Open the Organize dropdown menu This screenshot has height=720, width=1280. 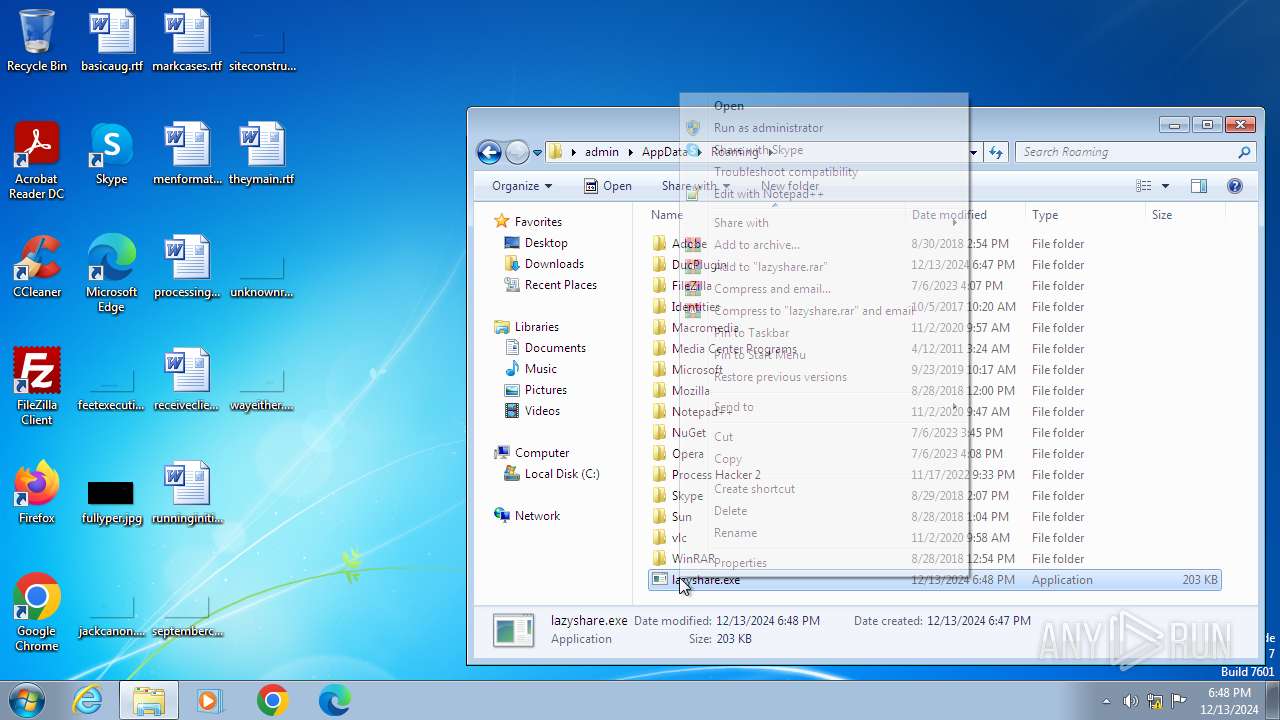(x=521, y=186)
